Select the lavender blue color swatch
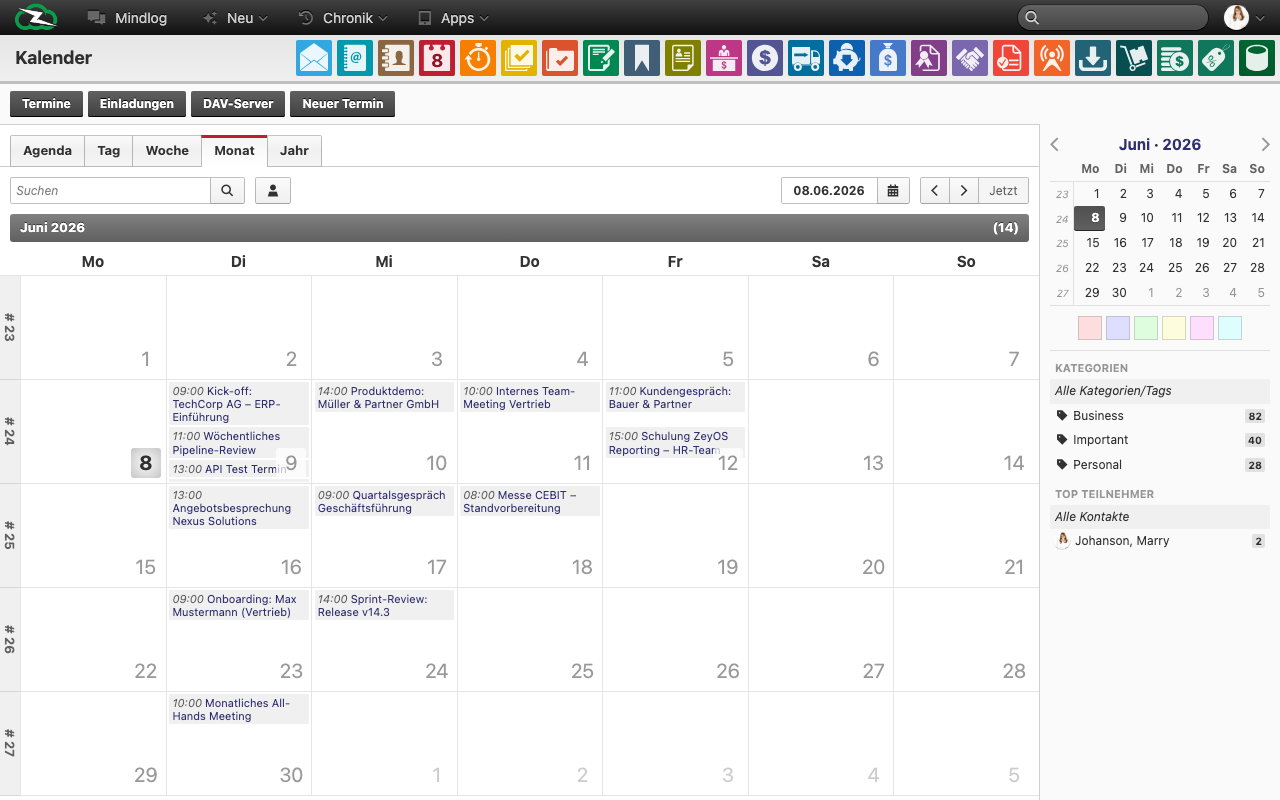Viewport: 1280px width, 800px height. [x=1118, y=328]
